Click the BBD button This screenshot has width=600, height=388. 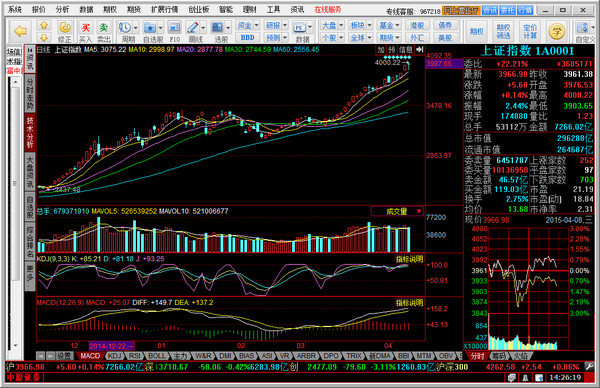click(248, 37)
